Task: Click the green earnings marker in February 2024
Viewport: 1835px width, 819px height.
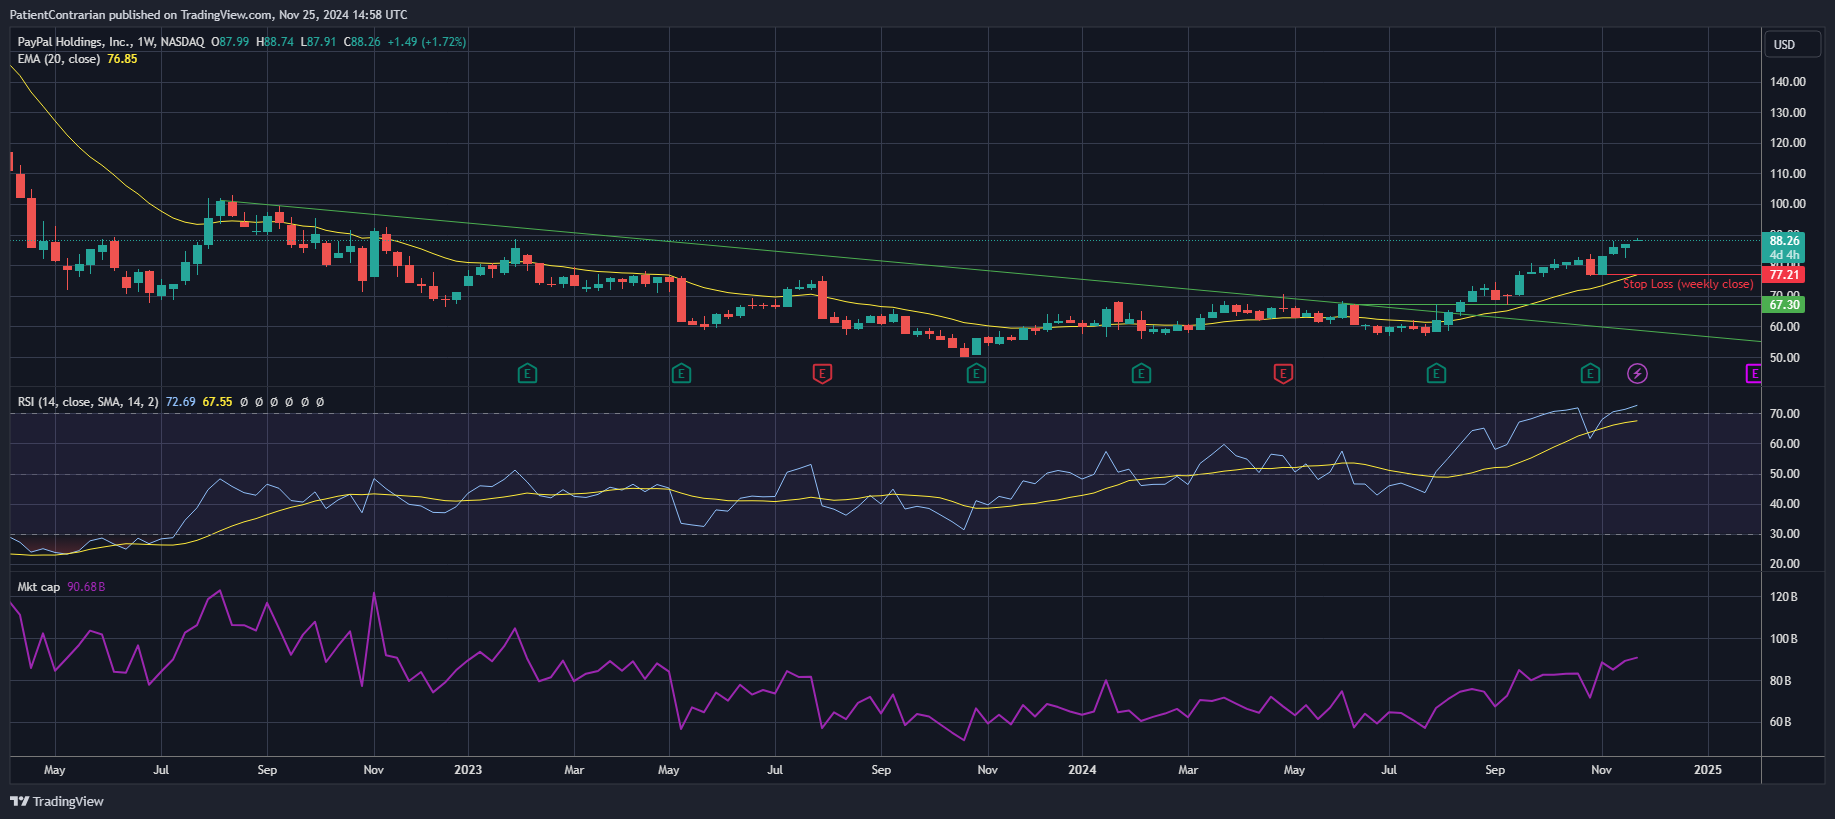Action: [x=1141, y=374]
